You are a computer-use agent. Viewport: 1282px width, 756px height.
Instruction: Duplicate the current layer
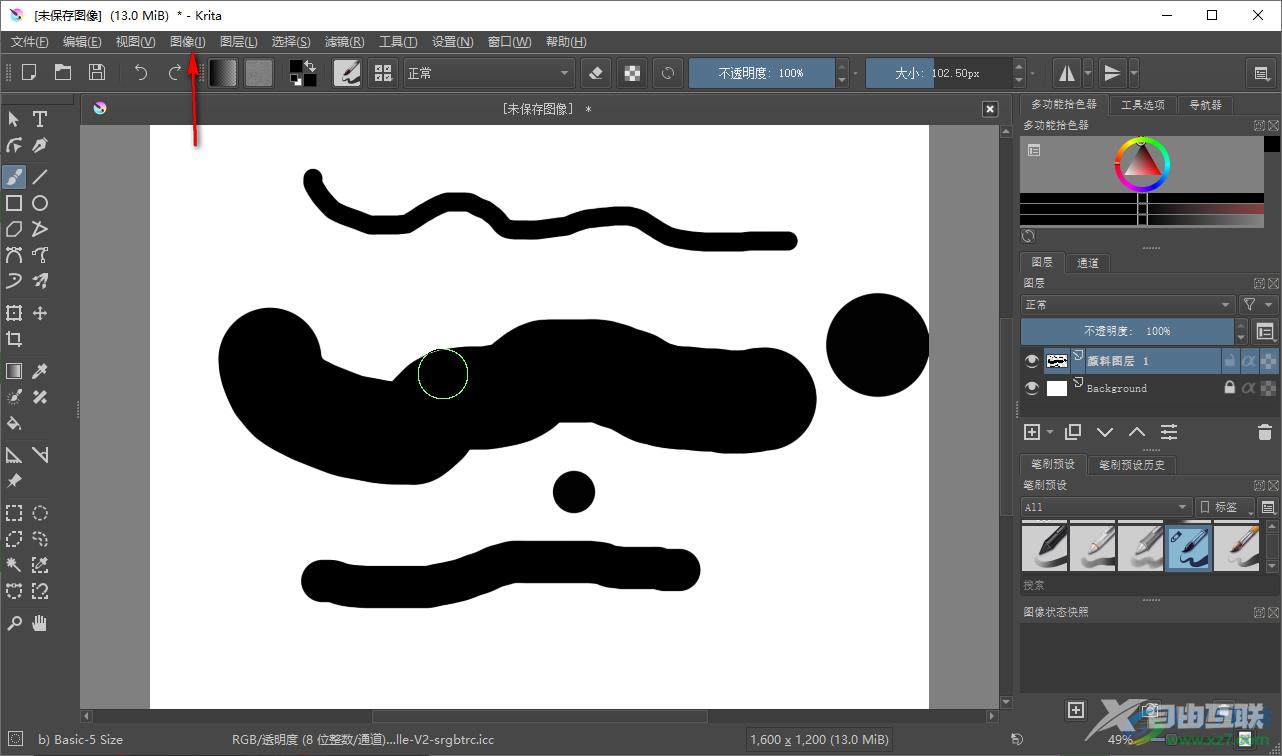click(1073, 432)
